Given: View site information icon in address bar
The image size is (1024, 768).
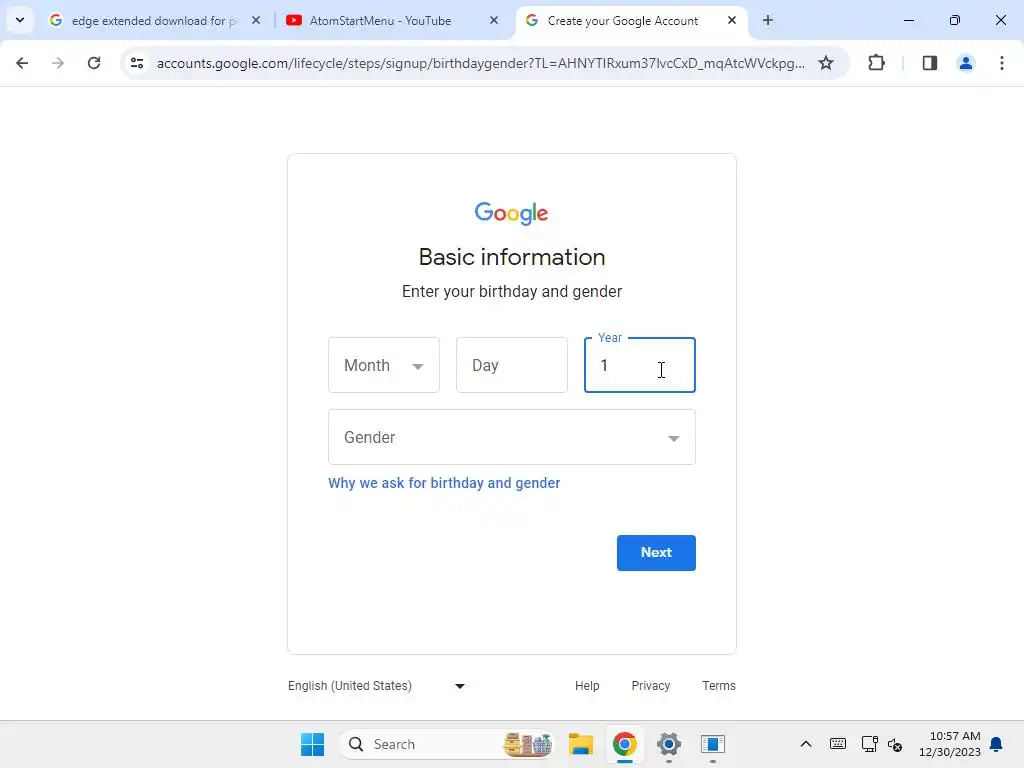Looking at the screenshot, I should pos(137,63).
